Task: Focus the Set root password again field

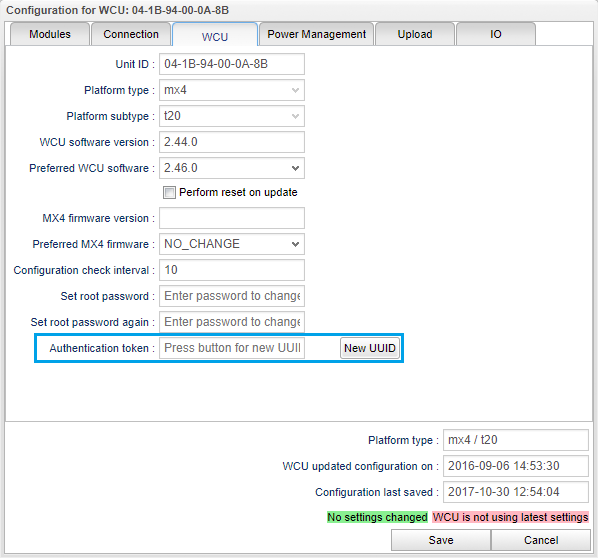Action: pyautogui.click(x=232, y=322)
